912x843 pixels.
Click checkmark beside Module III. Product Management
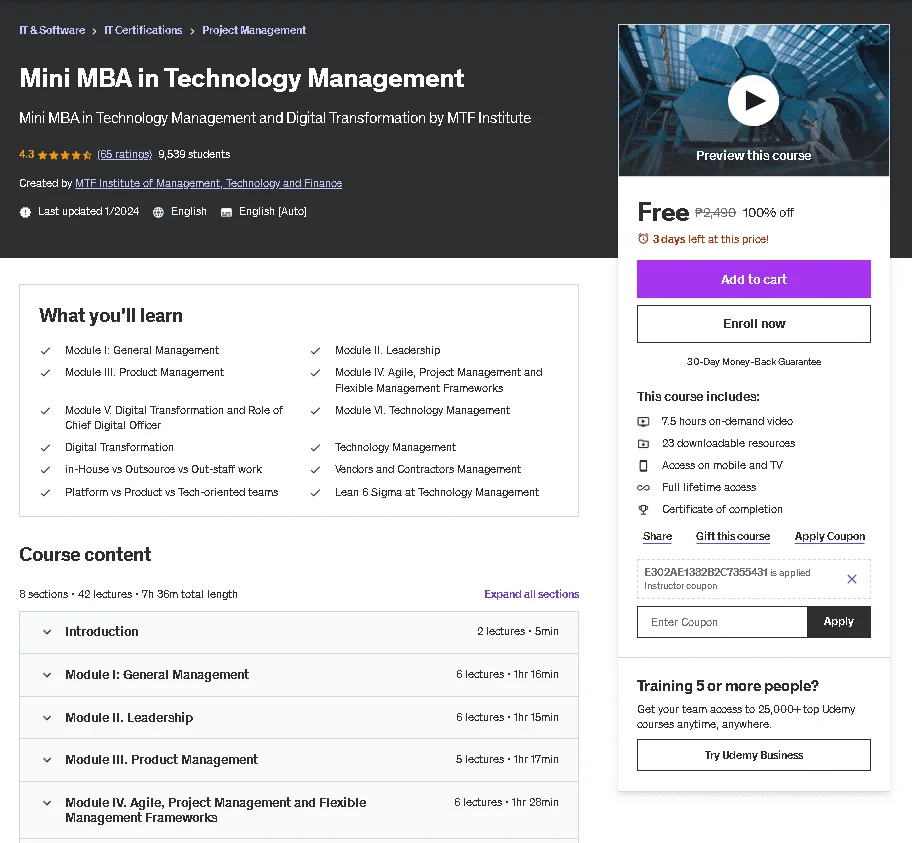(45, 373)
